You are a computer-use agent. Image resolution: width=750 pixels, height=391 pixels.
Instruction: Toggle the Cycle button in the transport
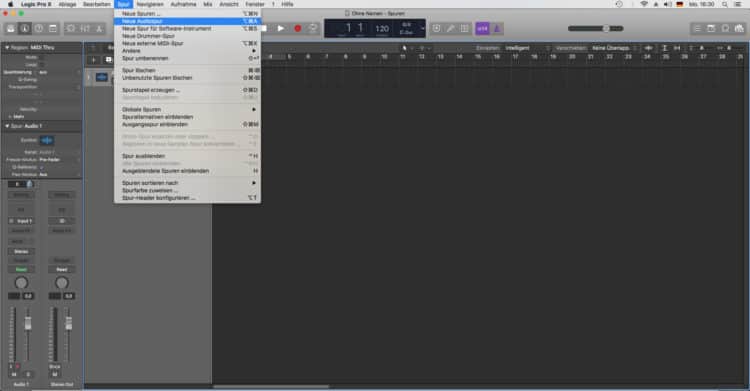[x=313, y=28]
